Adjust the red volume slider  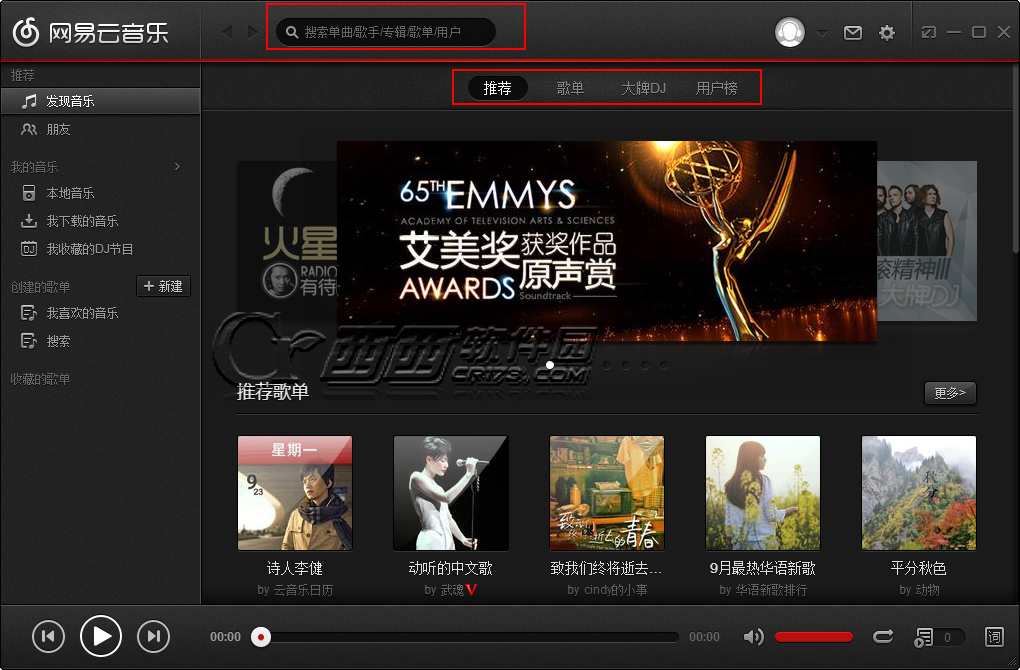coord(814,637)
